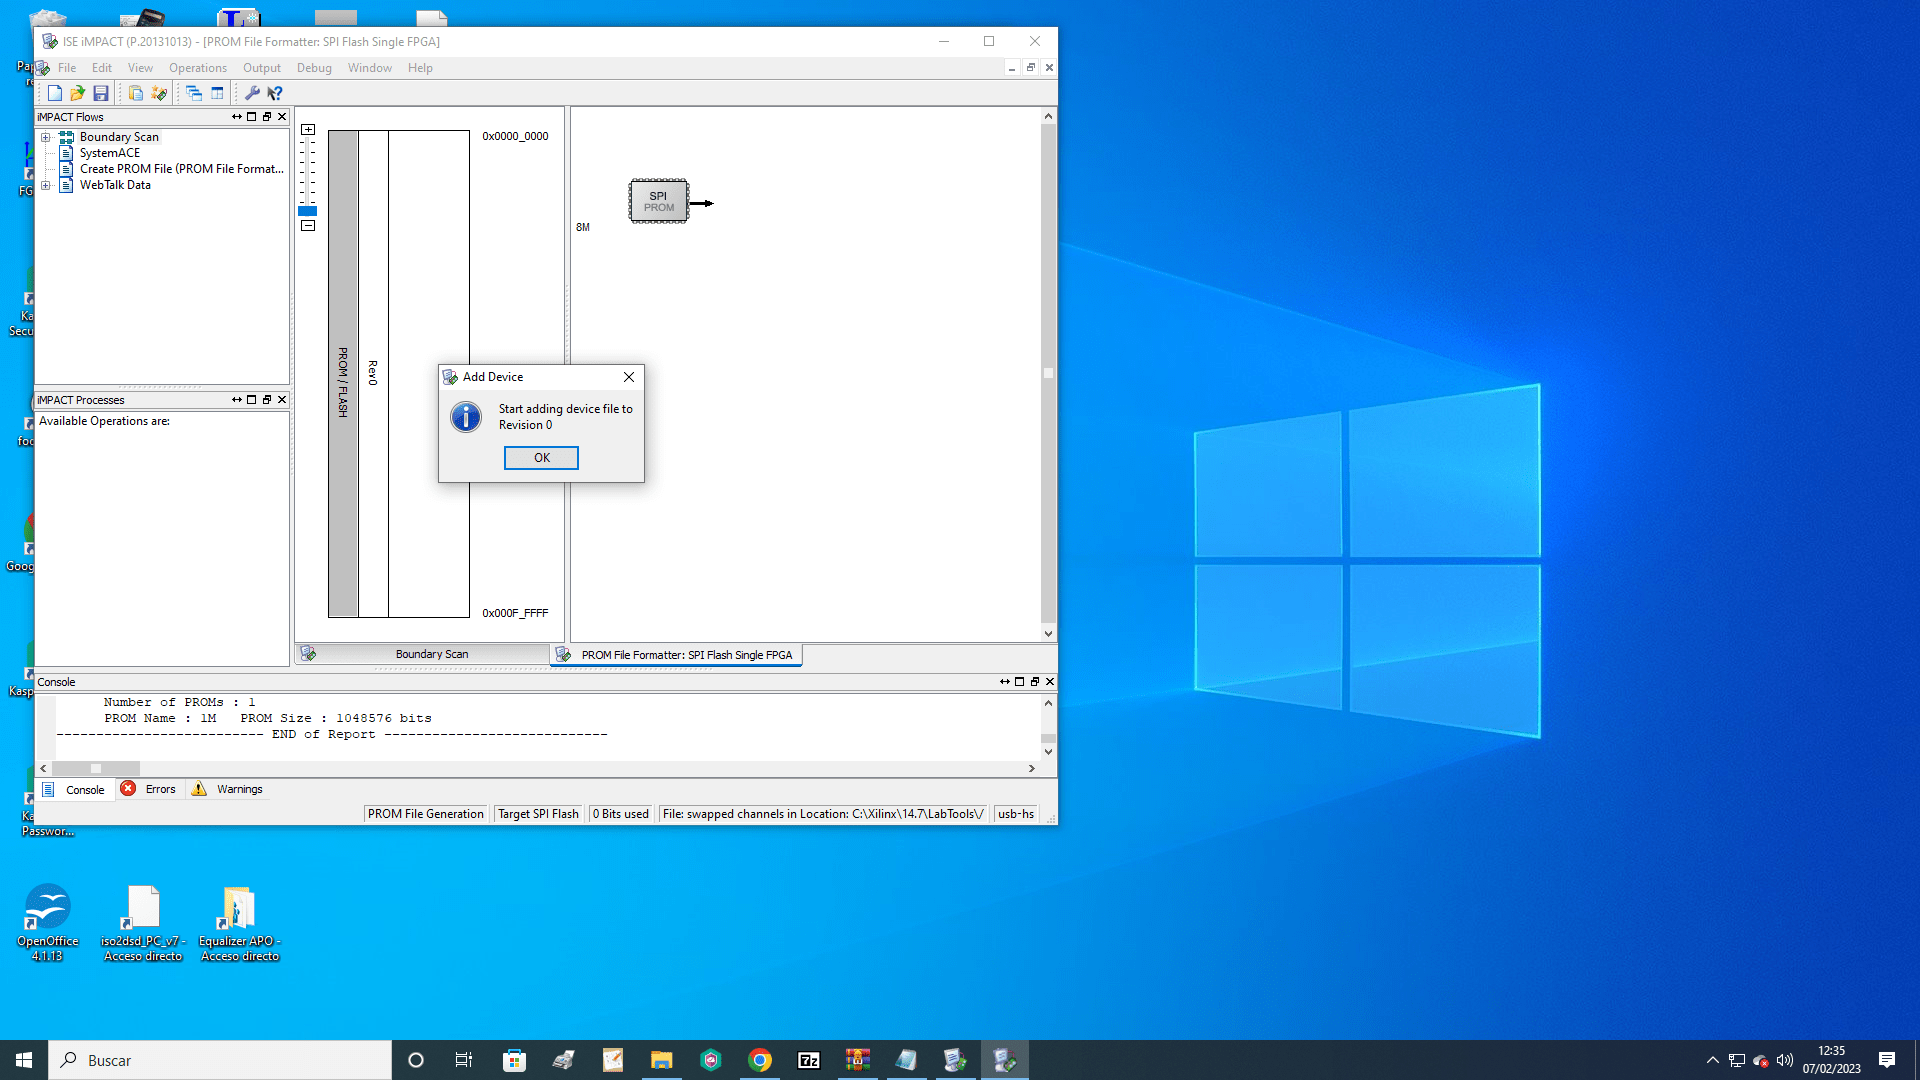The image size is (1920, 1080).
Task: Zoom out using the minus box
Action: pyautogui.click(x=308, y=226)
